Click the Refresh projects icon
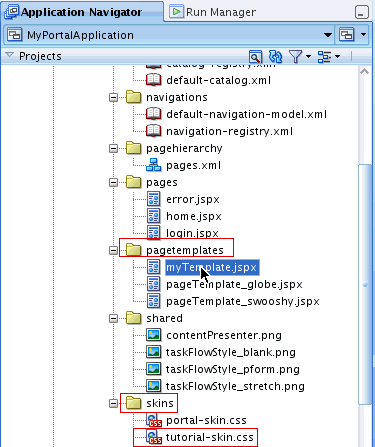 pyautogui.click(x=275, y=57)
